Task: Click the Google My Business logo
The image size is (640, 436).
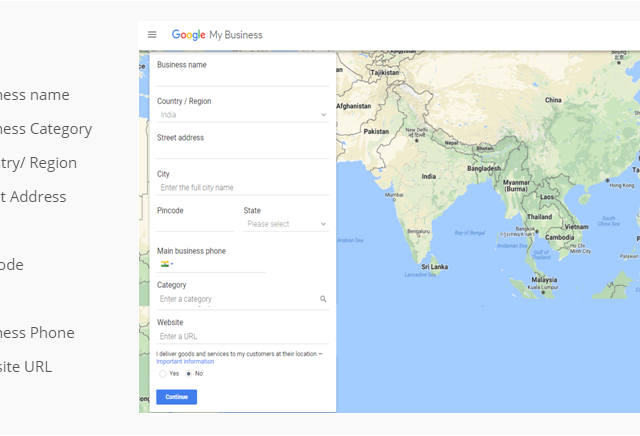Action: [x=217, y=35]
